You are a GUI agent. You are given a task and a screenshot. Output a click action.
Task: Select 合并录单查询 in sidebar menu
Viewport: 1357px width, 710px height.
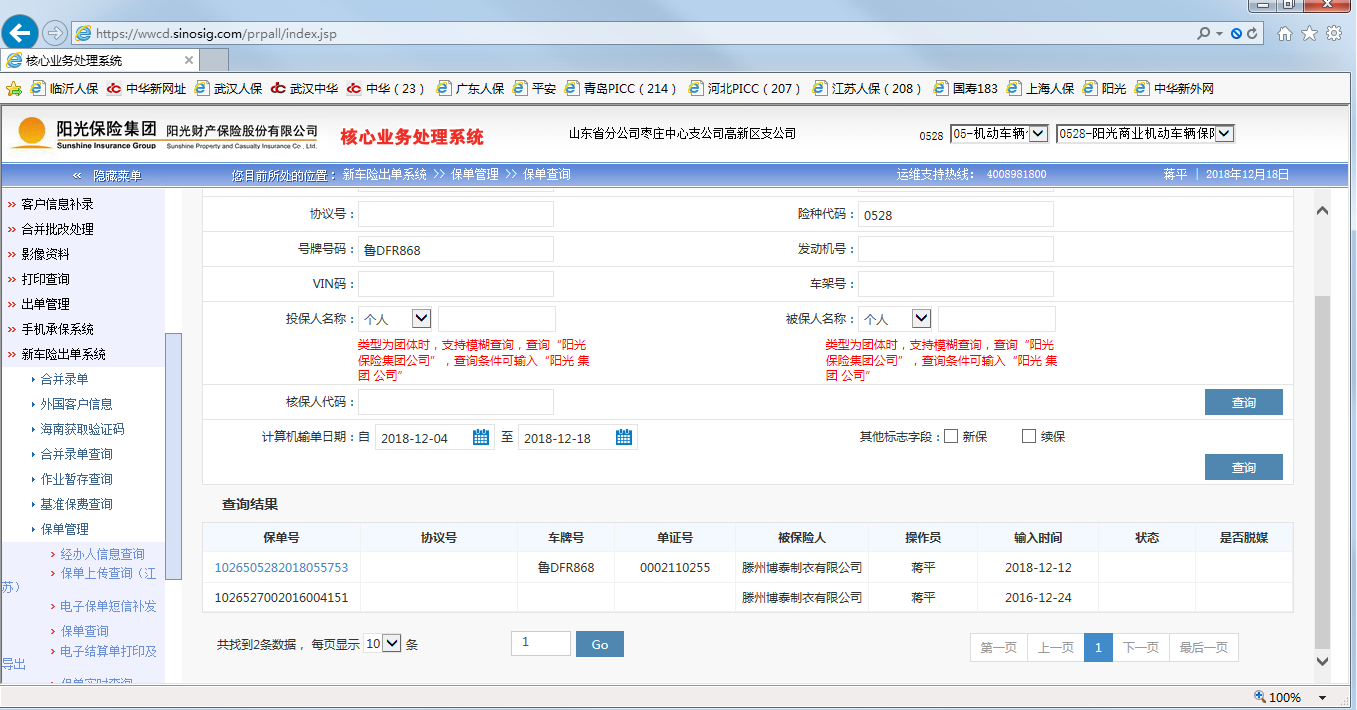coord(76,454)
